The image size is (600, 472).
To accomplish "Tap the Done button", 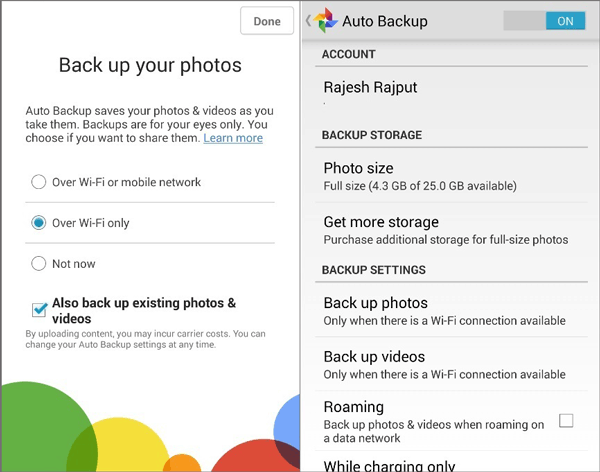I will coord(267,21).
